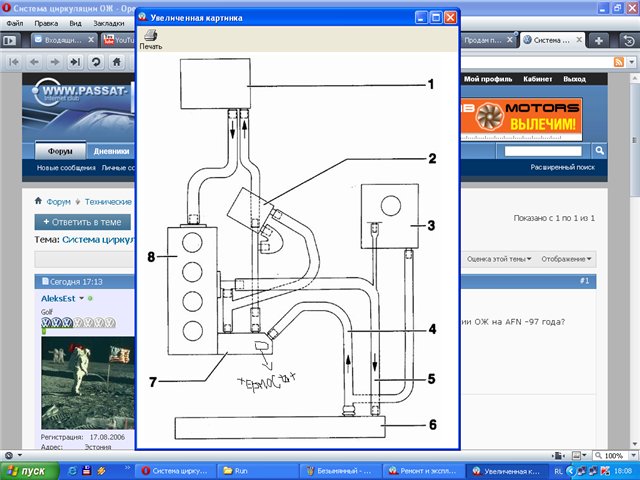Close the Система ... tab
640x480 pixels.
[x=579, y=40]
